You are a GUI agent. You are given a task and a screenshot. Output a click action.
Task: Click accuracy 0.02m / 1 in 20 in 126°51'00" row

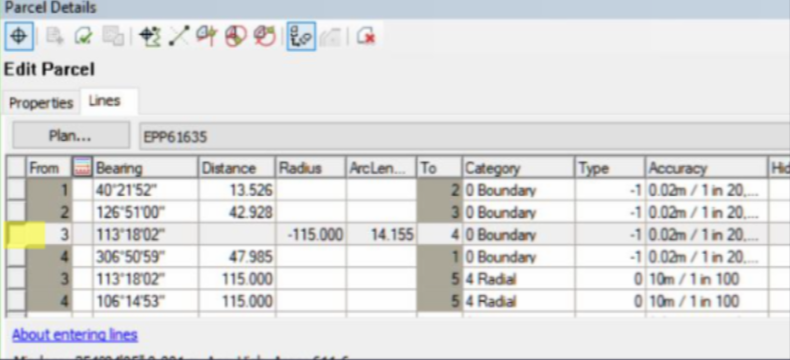(x=705, y=212)
